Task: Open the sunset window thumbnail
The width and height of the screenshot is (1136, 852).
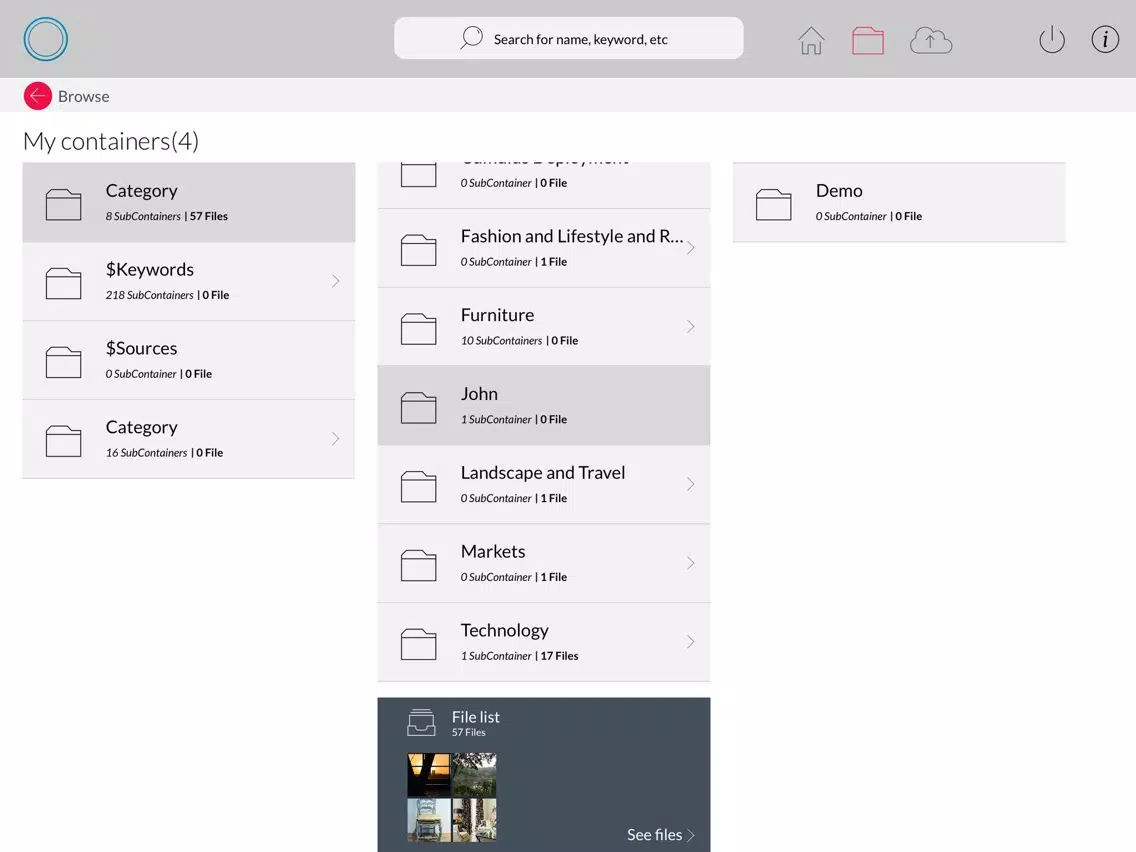Action: (x=428, y=774)
